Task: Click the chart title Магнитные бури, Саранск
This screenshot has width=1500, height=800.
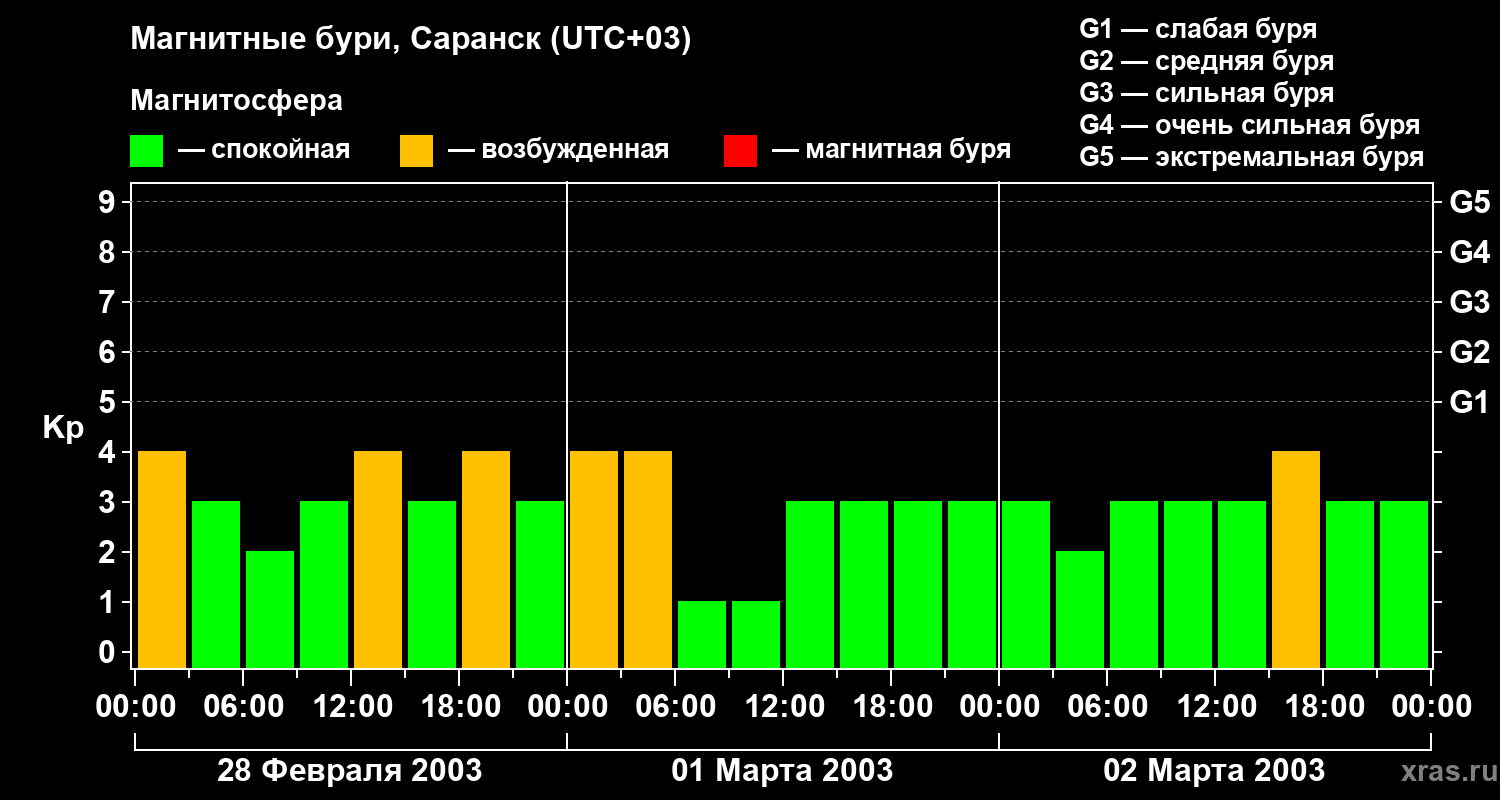Action: coord(411,40)
